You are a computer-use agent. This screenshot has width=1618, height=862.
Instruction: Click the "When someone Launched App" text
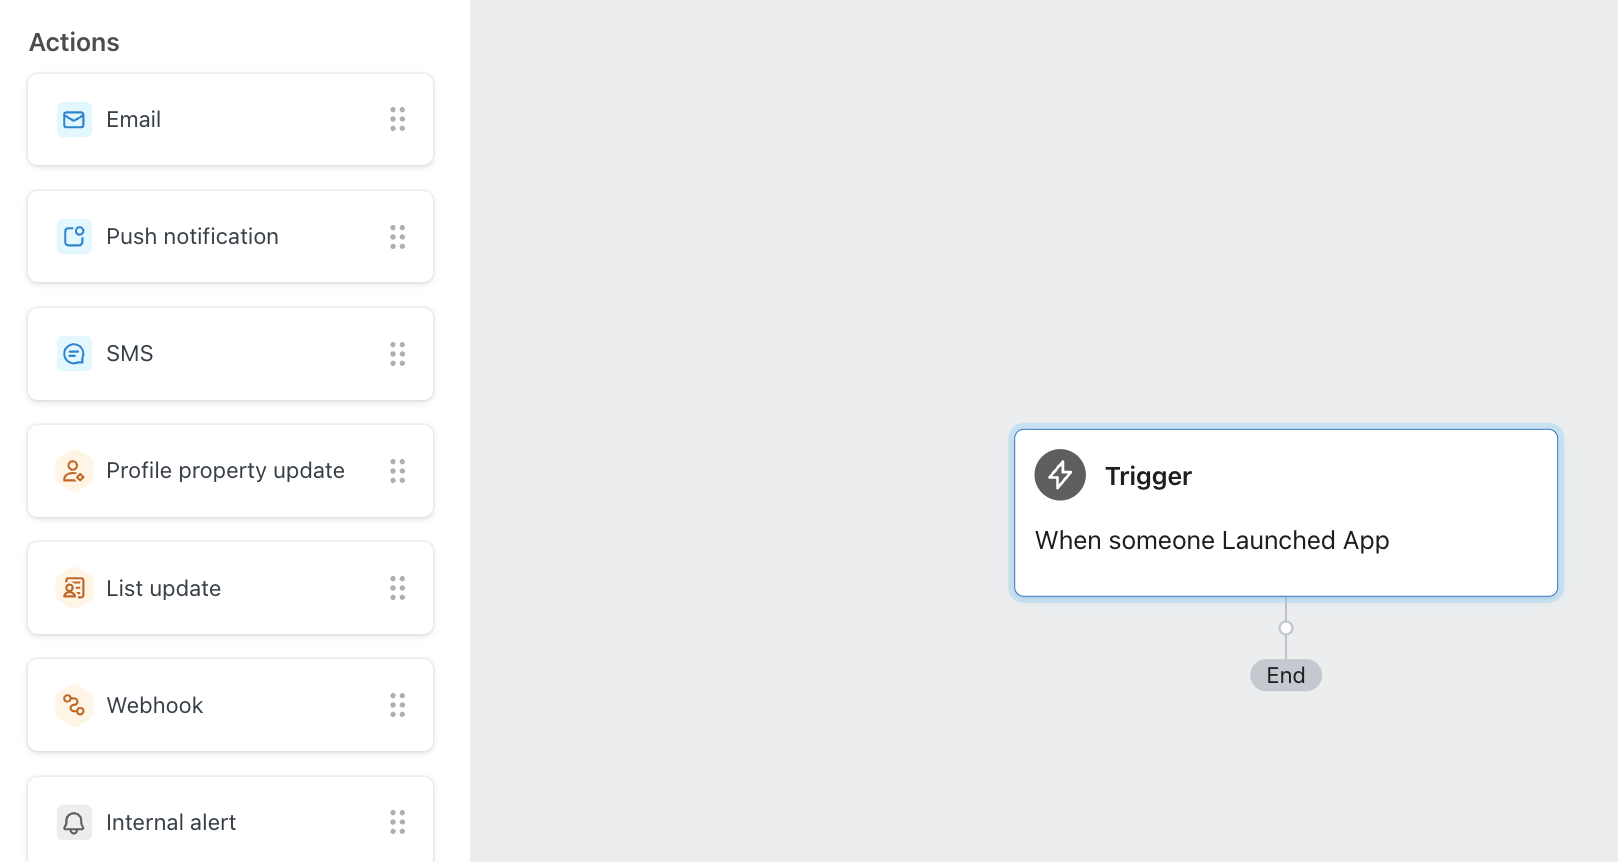click(1211, 541)
